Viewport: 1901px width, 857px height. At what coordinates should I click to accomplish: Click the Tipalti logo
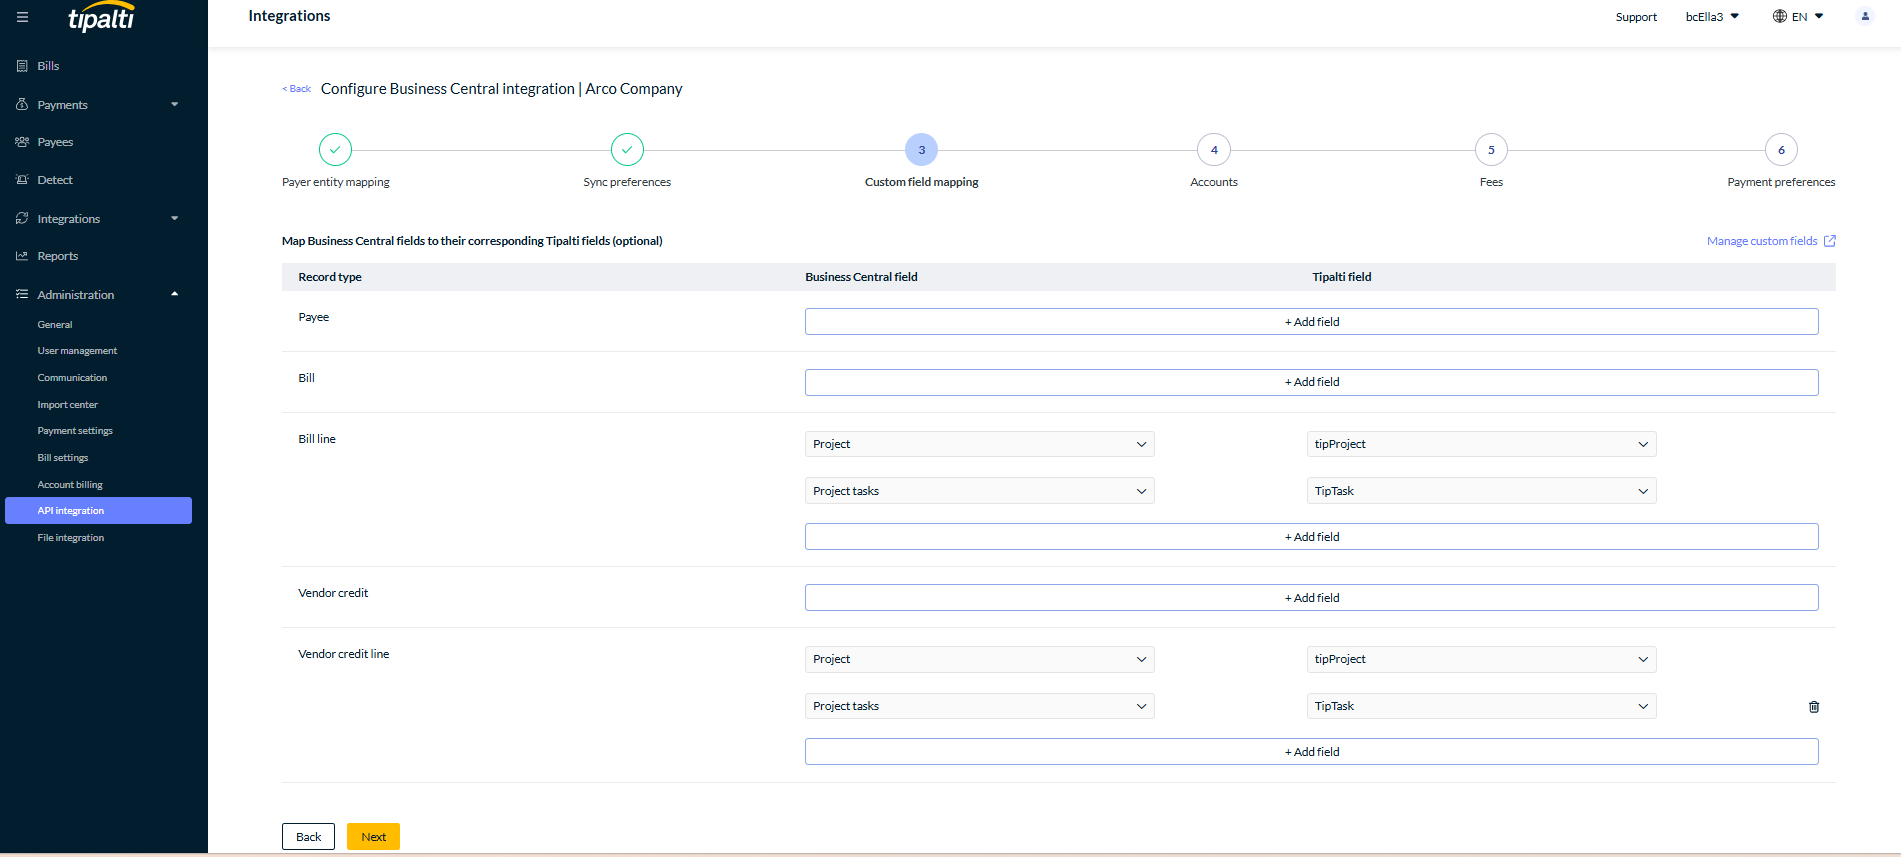(101, 17)
